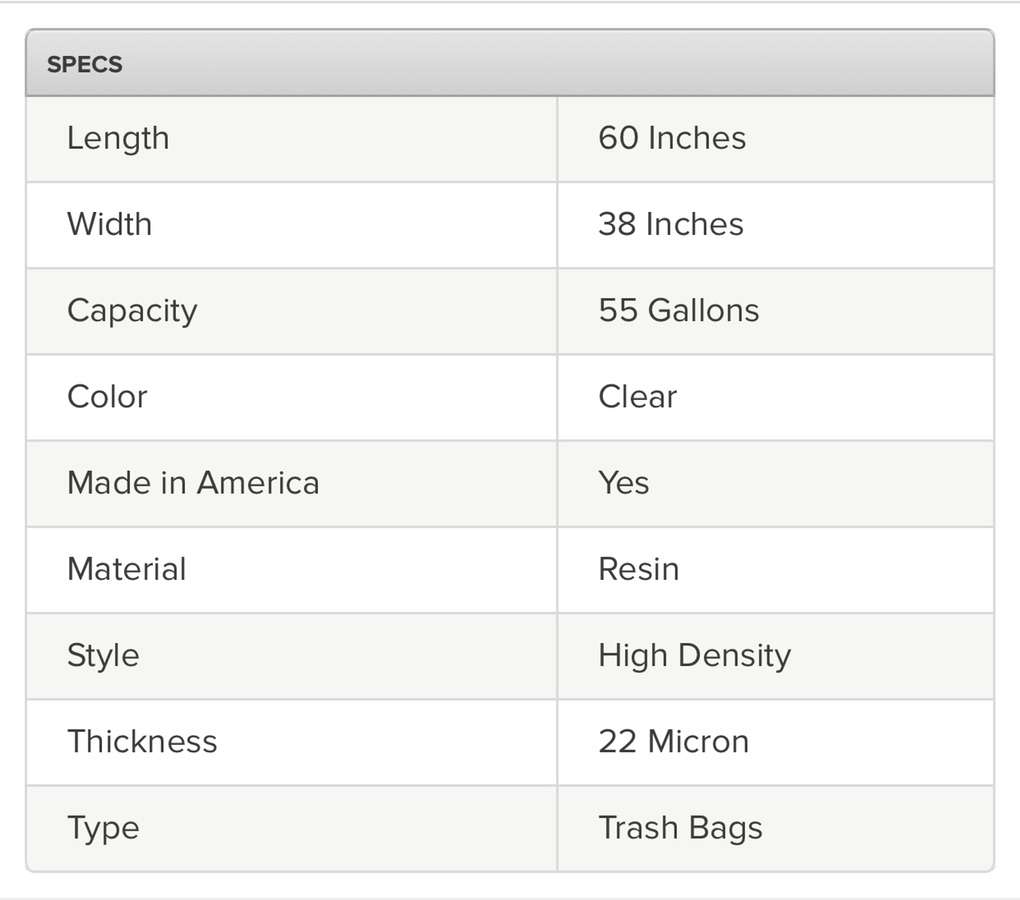Select the Color label cell

(107, 396)
